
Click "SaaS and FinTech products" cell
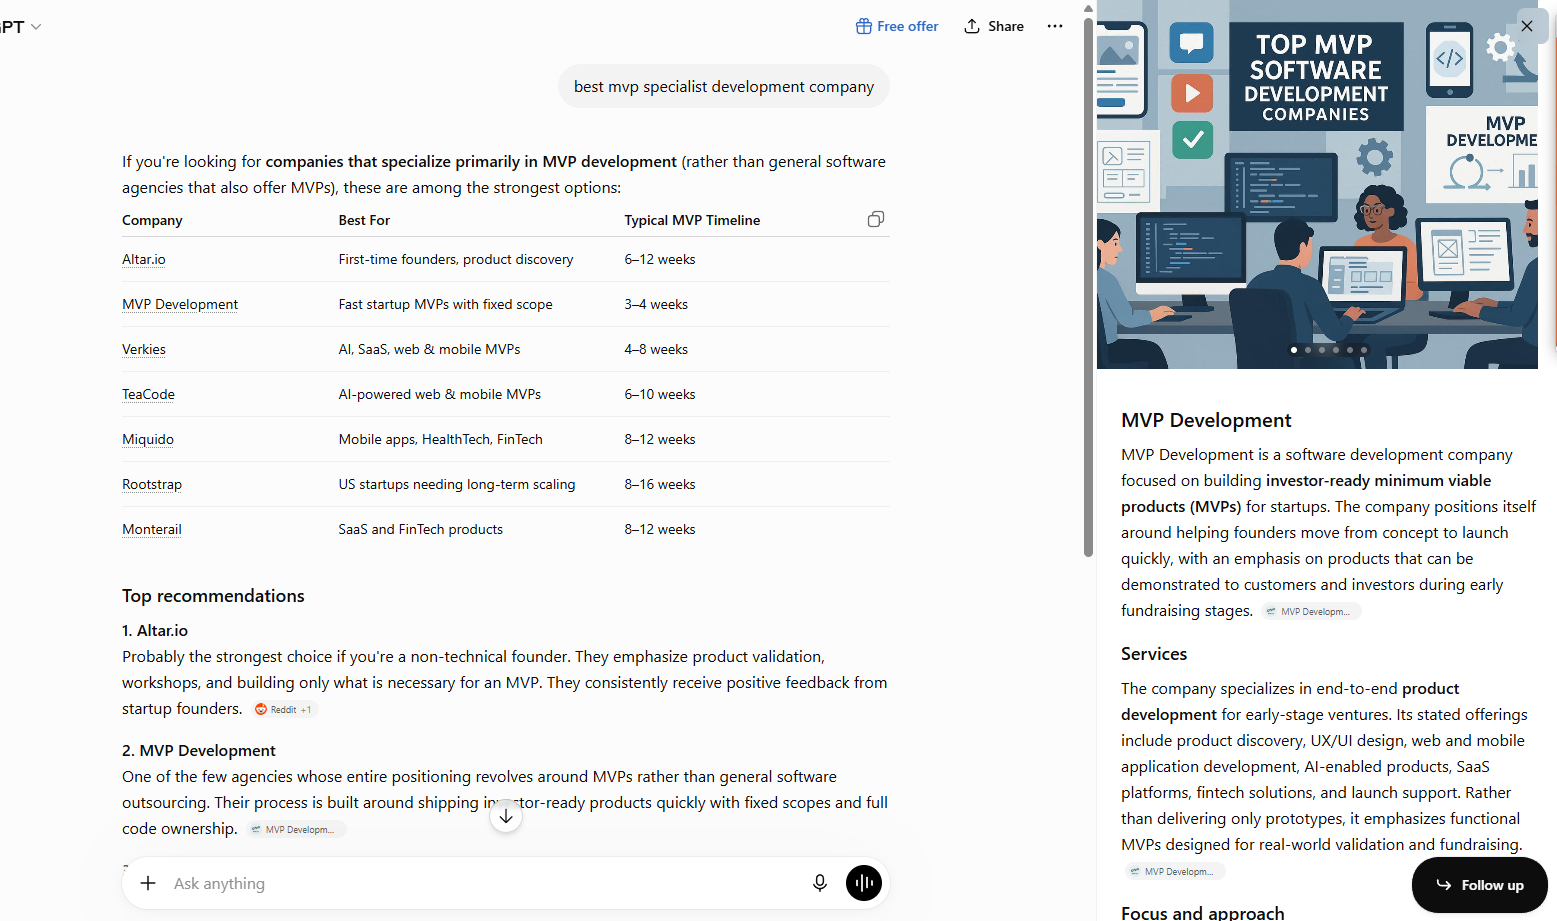(420, 529)
